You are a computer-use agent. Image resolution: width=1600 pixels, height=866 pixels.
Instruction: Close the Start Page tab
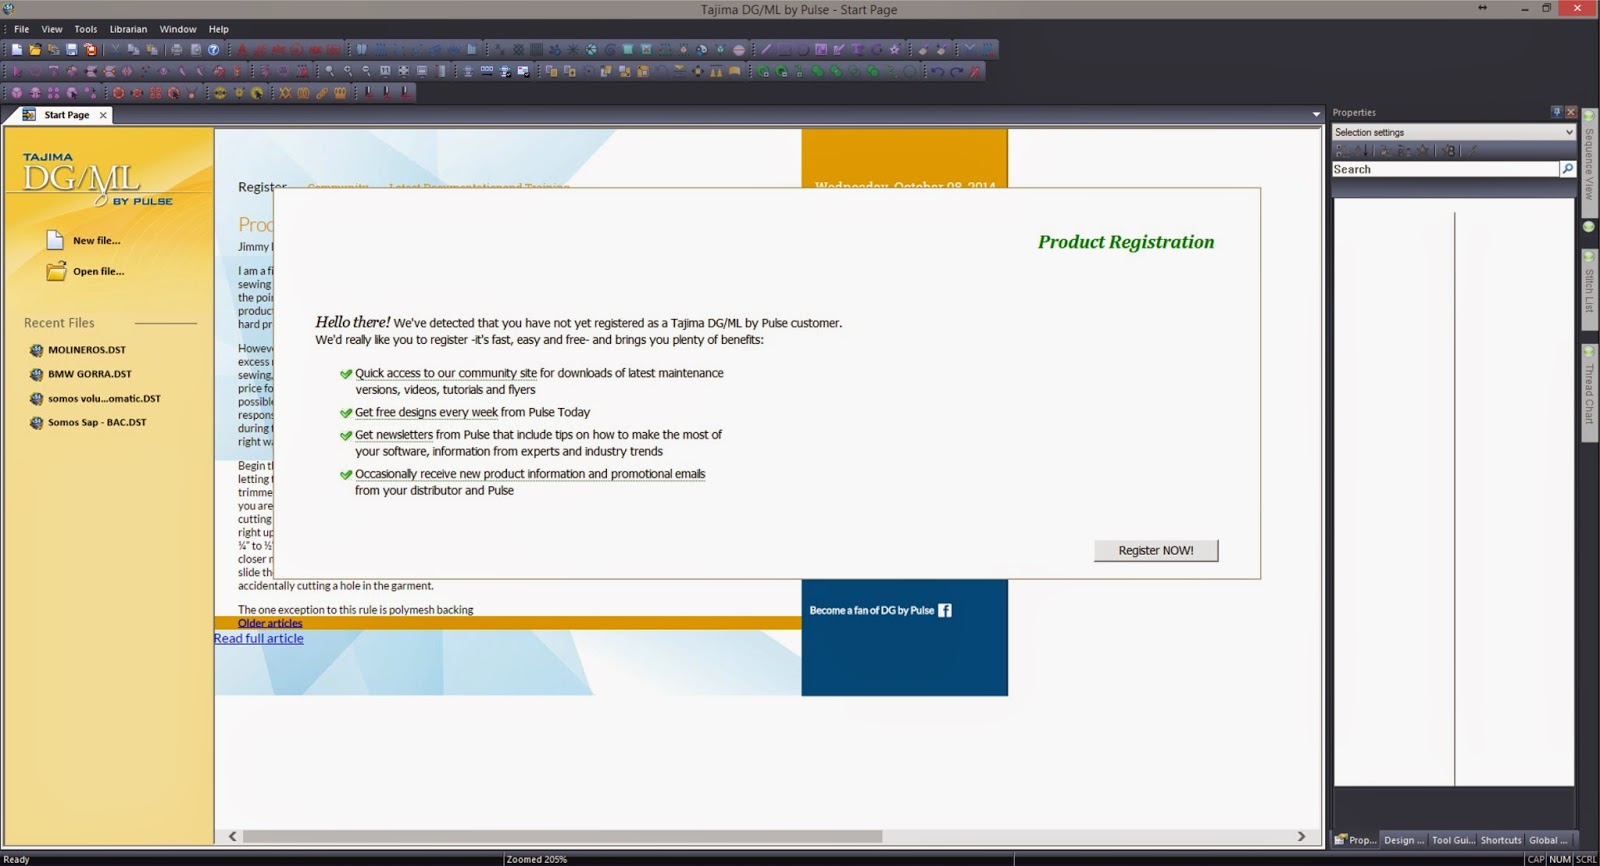103,115
